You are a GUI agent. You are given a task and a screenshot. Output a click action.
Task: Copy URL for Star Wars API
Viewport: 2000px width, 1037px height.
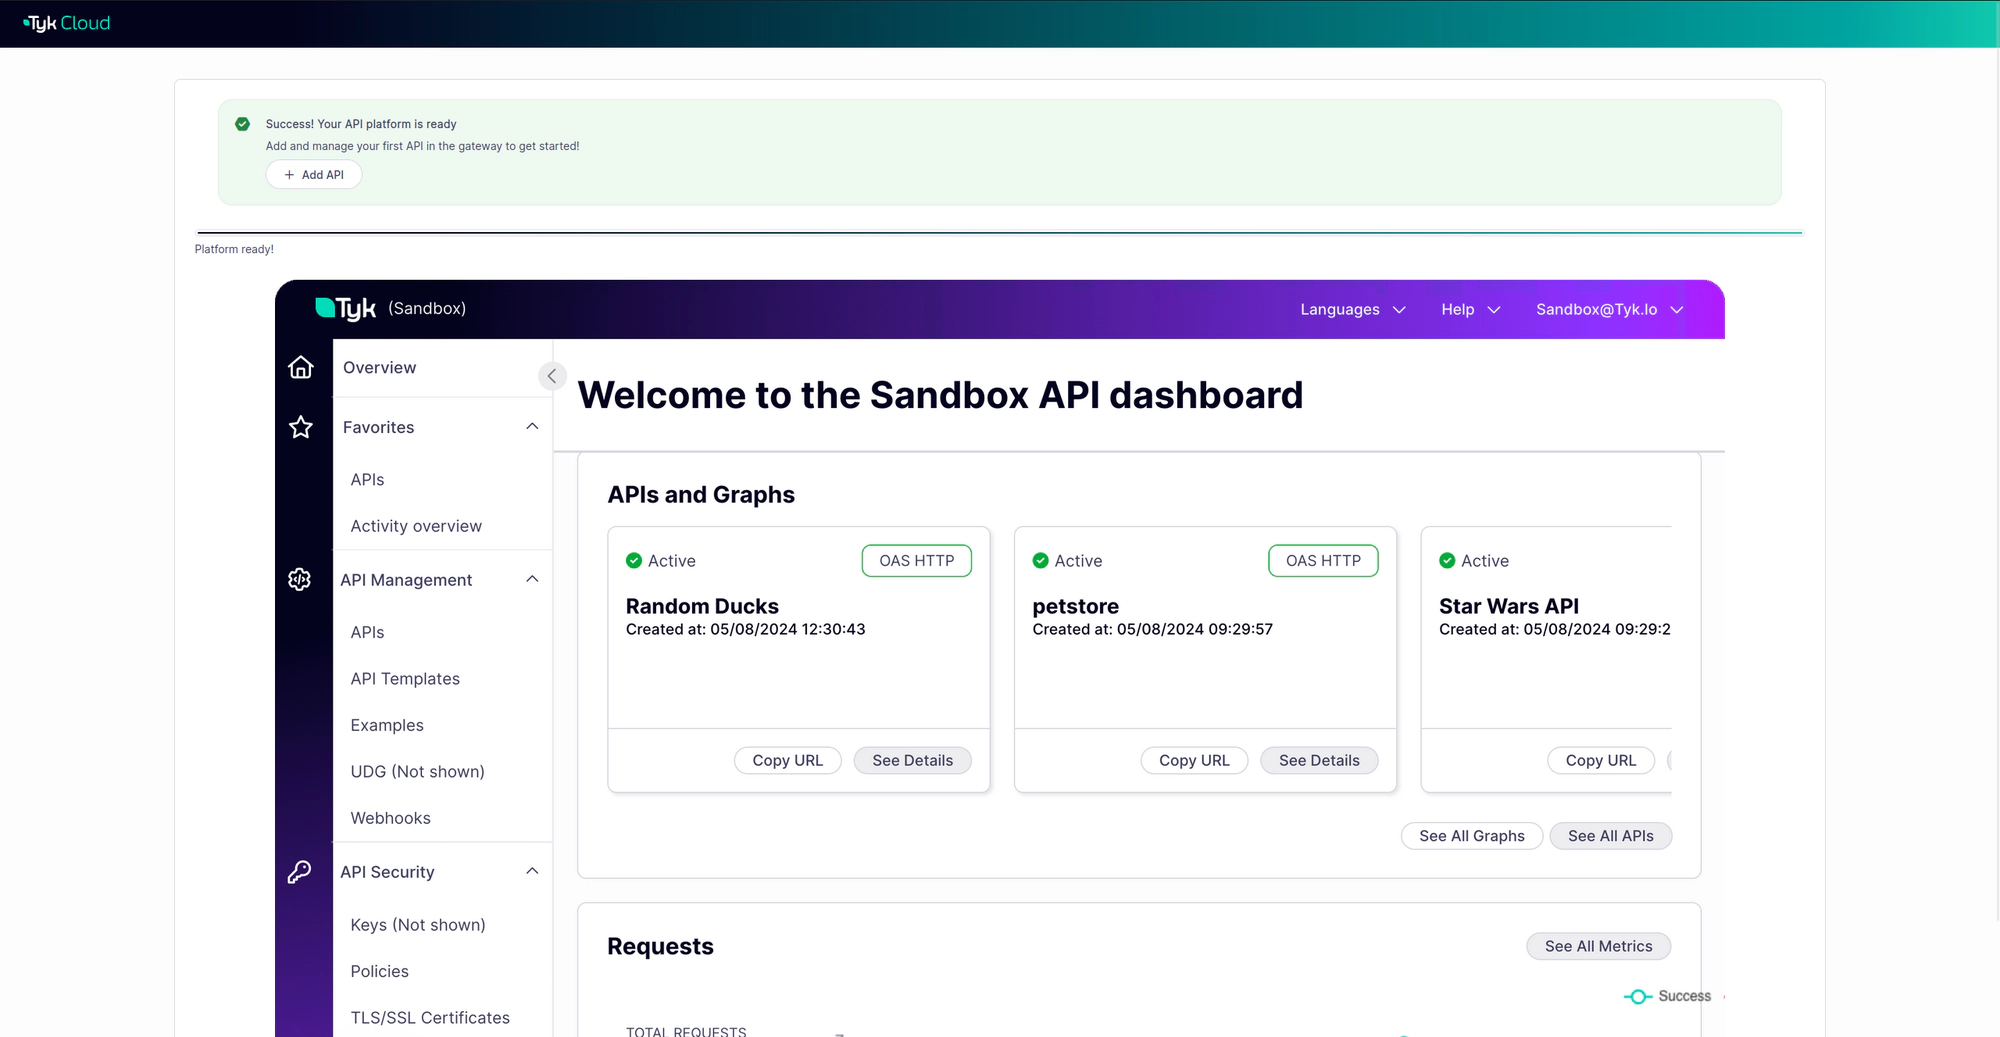pos(1601,761)
